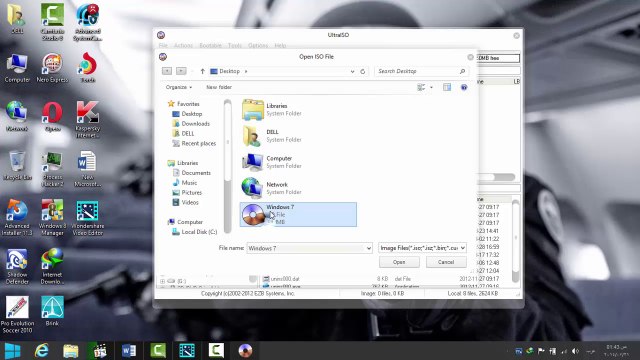Open Opera desktop shortcut
This screenshot has height=360, width=640.
[x=52, y=117]
